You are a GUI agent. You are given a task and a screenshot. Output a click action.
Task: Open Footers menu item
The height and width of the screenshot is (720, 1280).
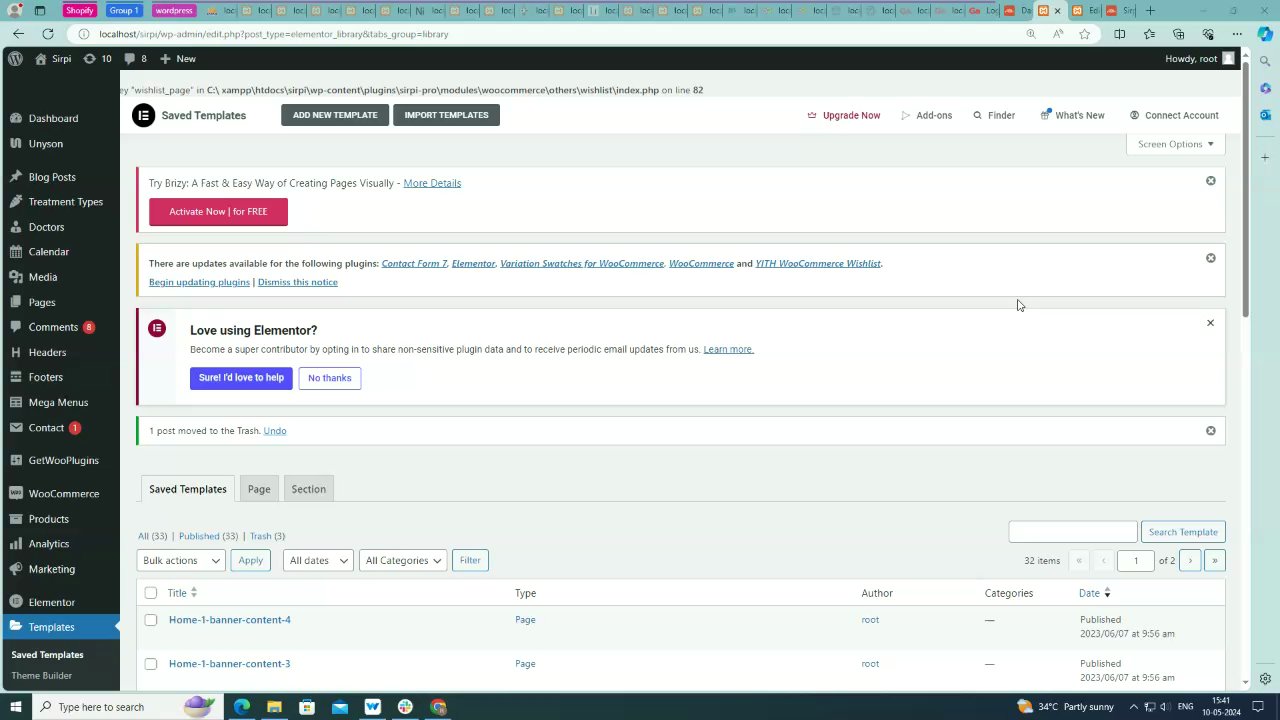coord(45,377)
